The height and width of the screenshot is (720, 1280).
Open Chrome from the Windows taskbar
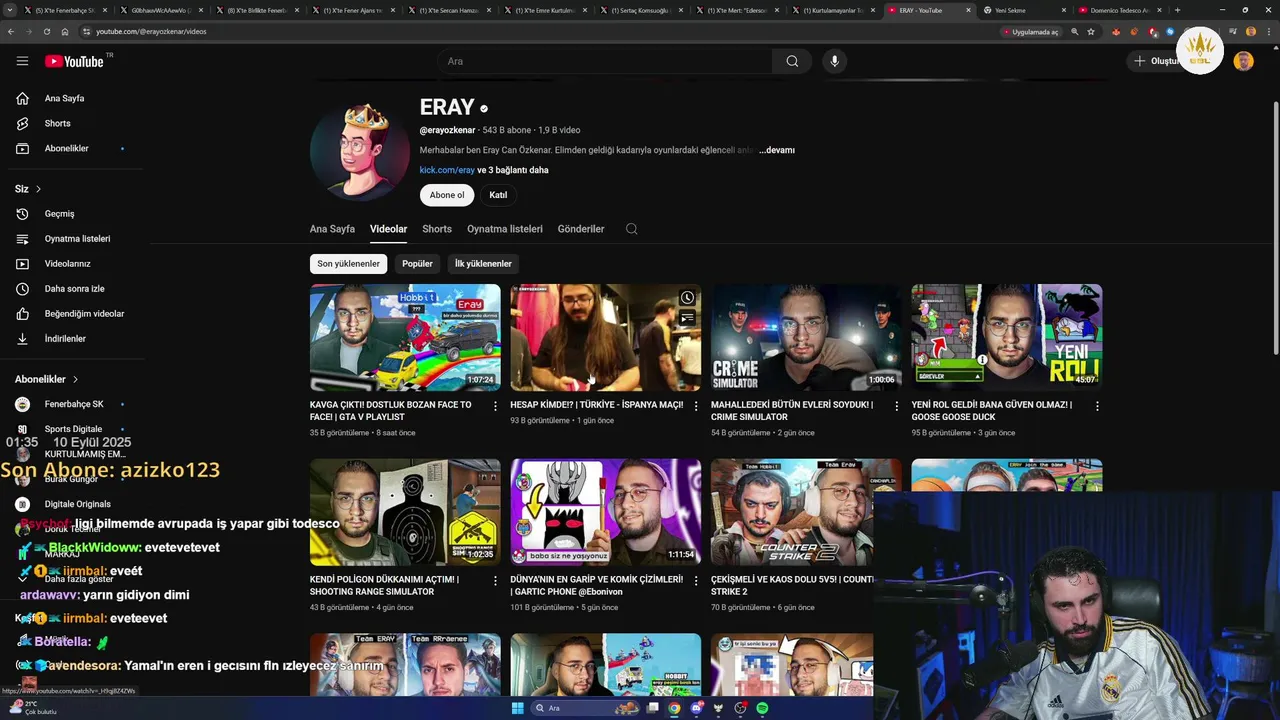coord(674,708)
